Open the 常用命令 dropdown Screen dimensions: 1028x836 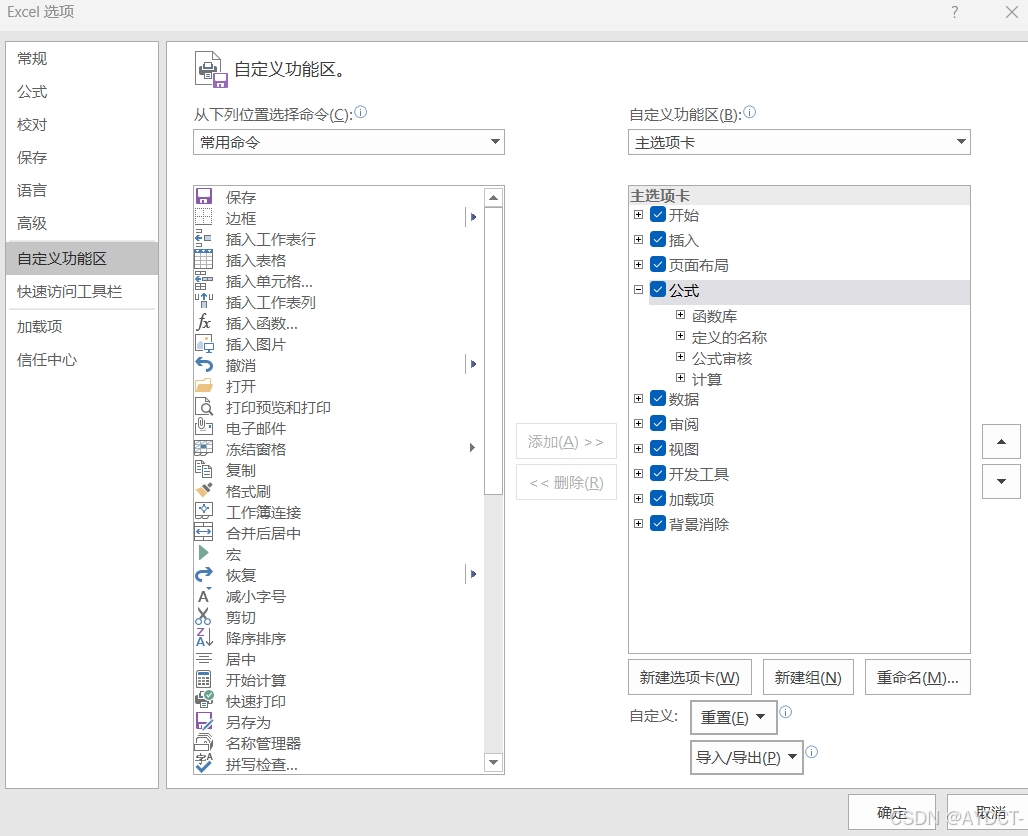pos(349,142)
